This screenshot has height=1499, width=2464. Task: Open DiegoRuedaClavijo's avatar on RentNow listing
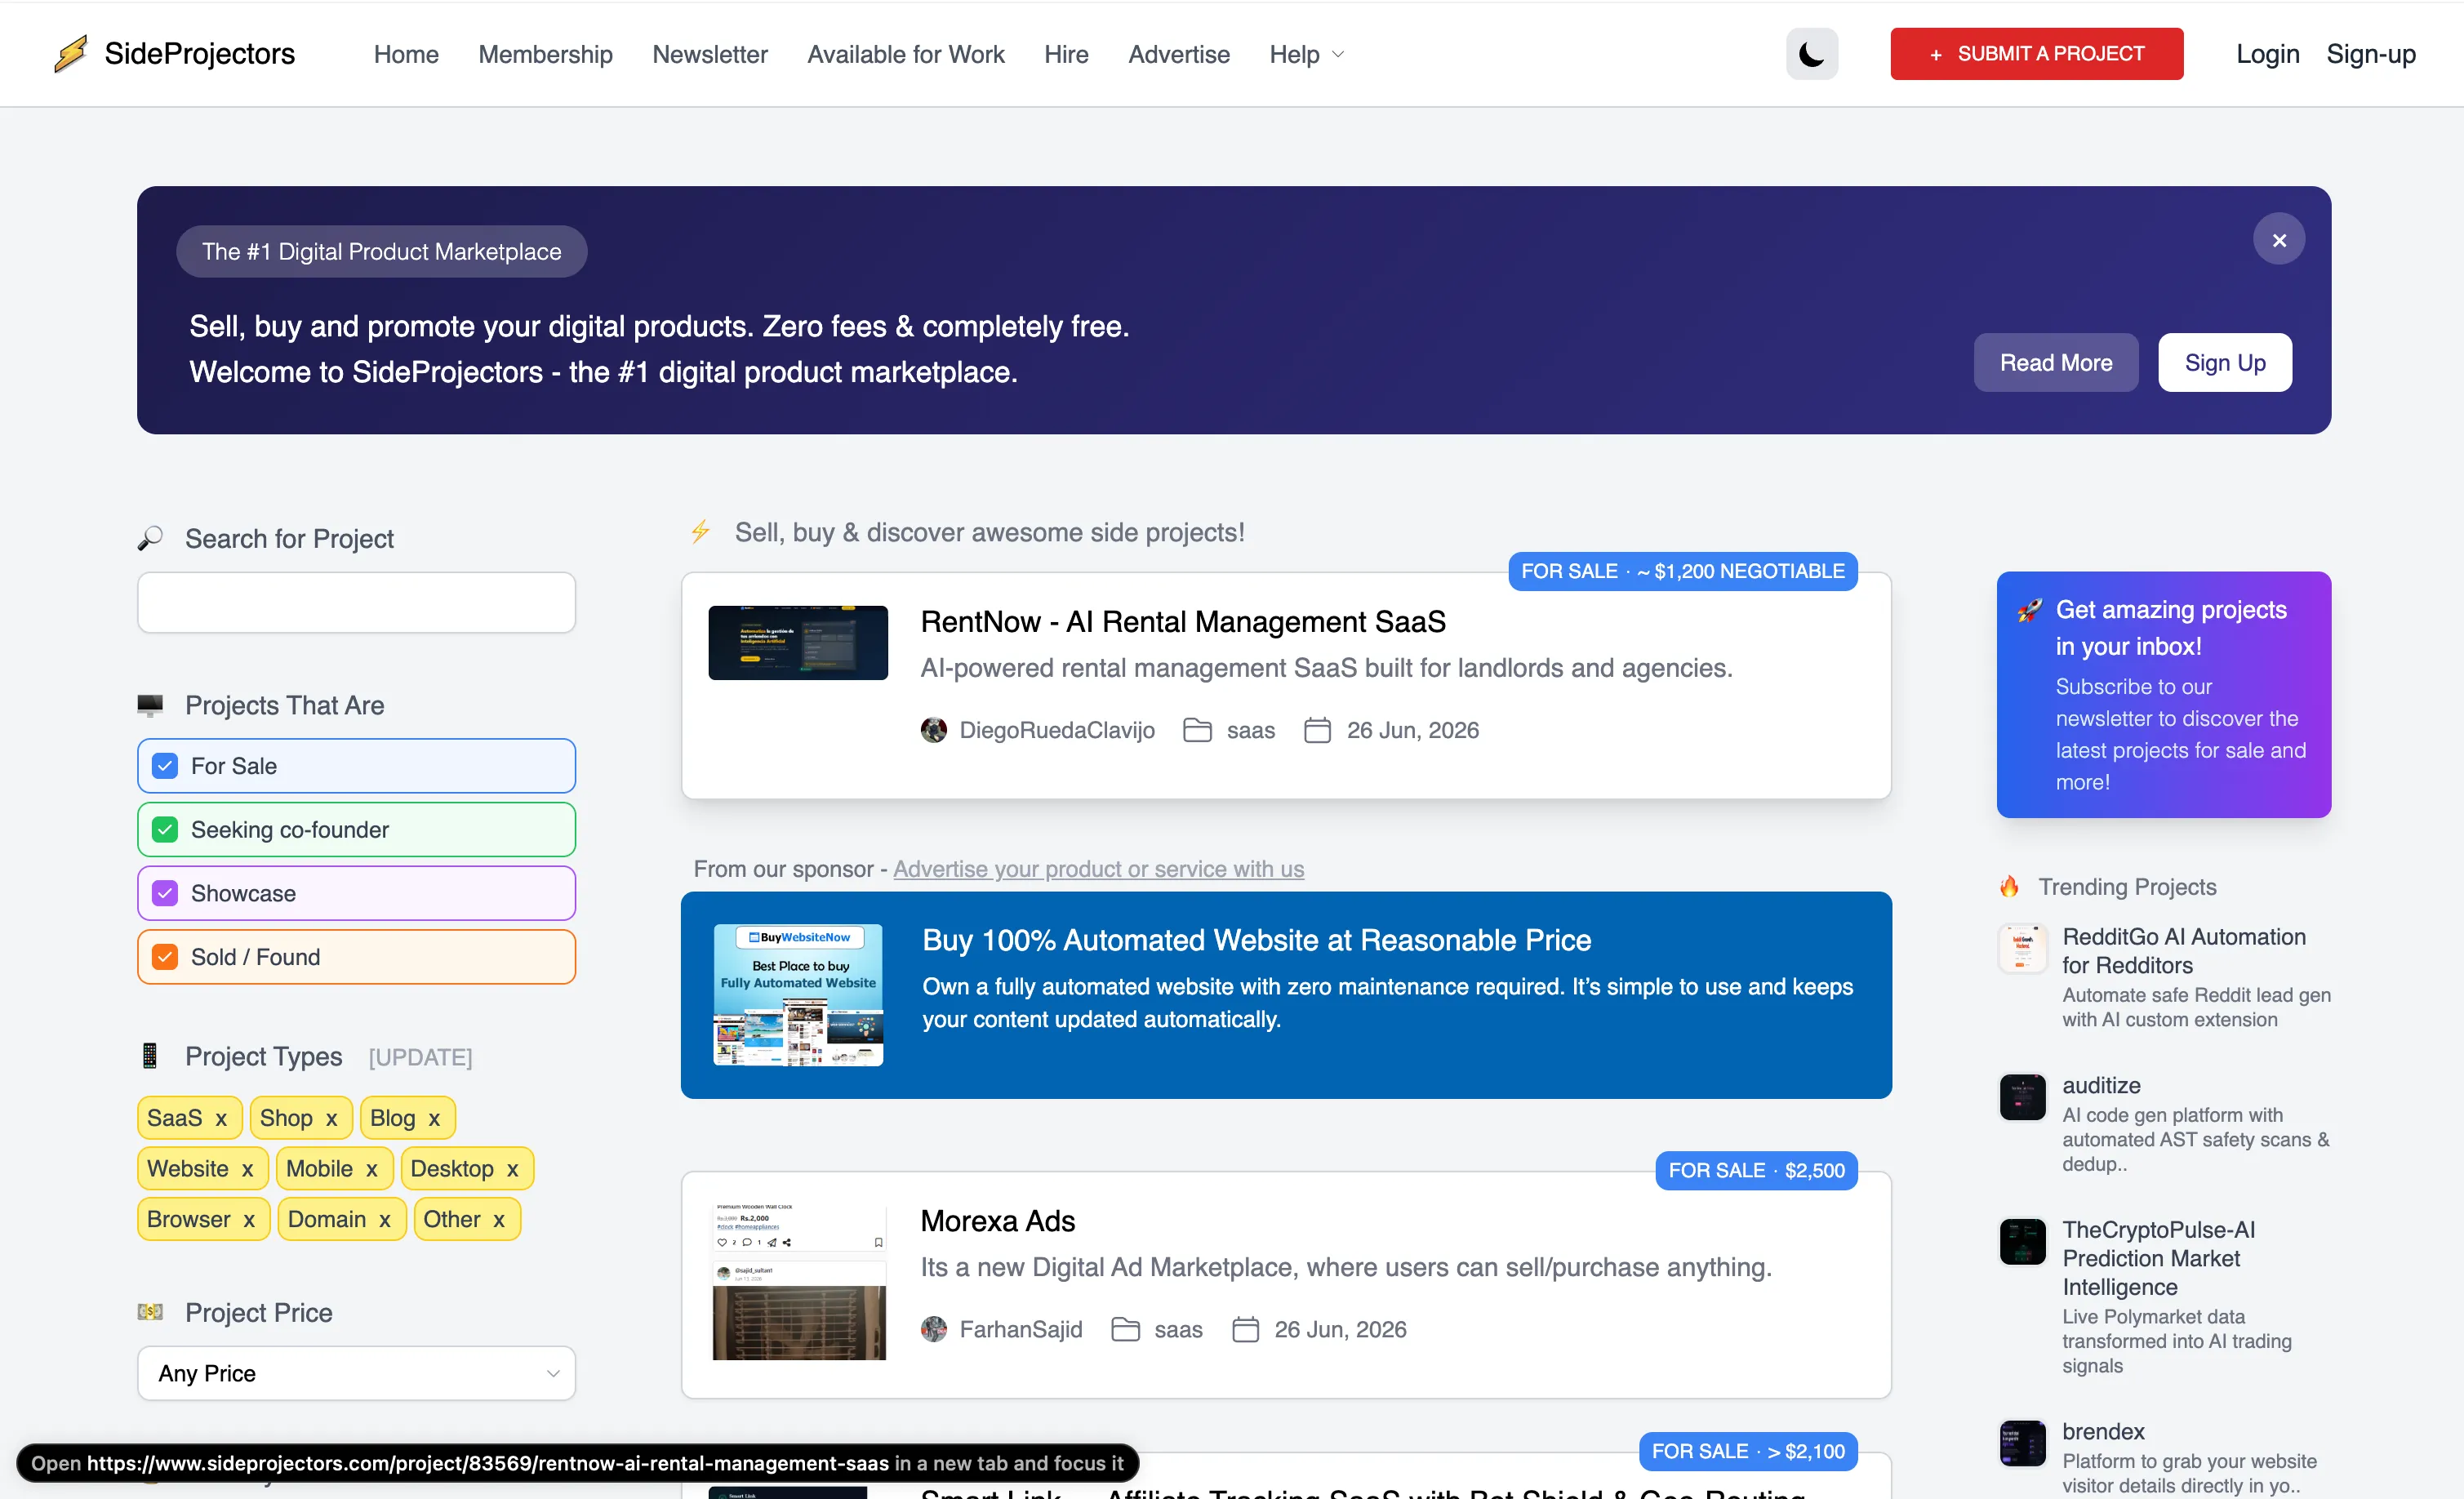tap(933, 730)
